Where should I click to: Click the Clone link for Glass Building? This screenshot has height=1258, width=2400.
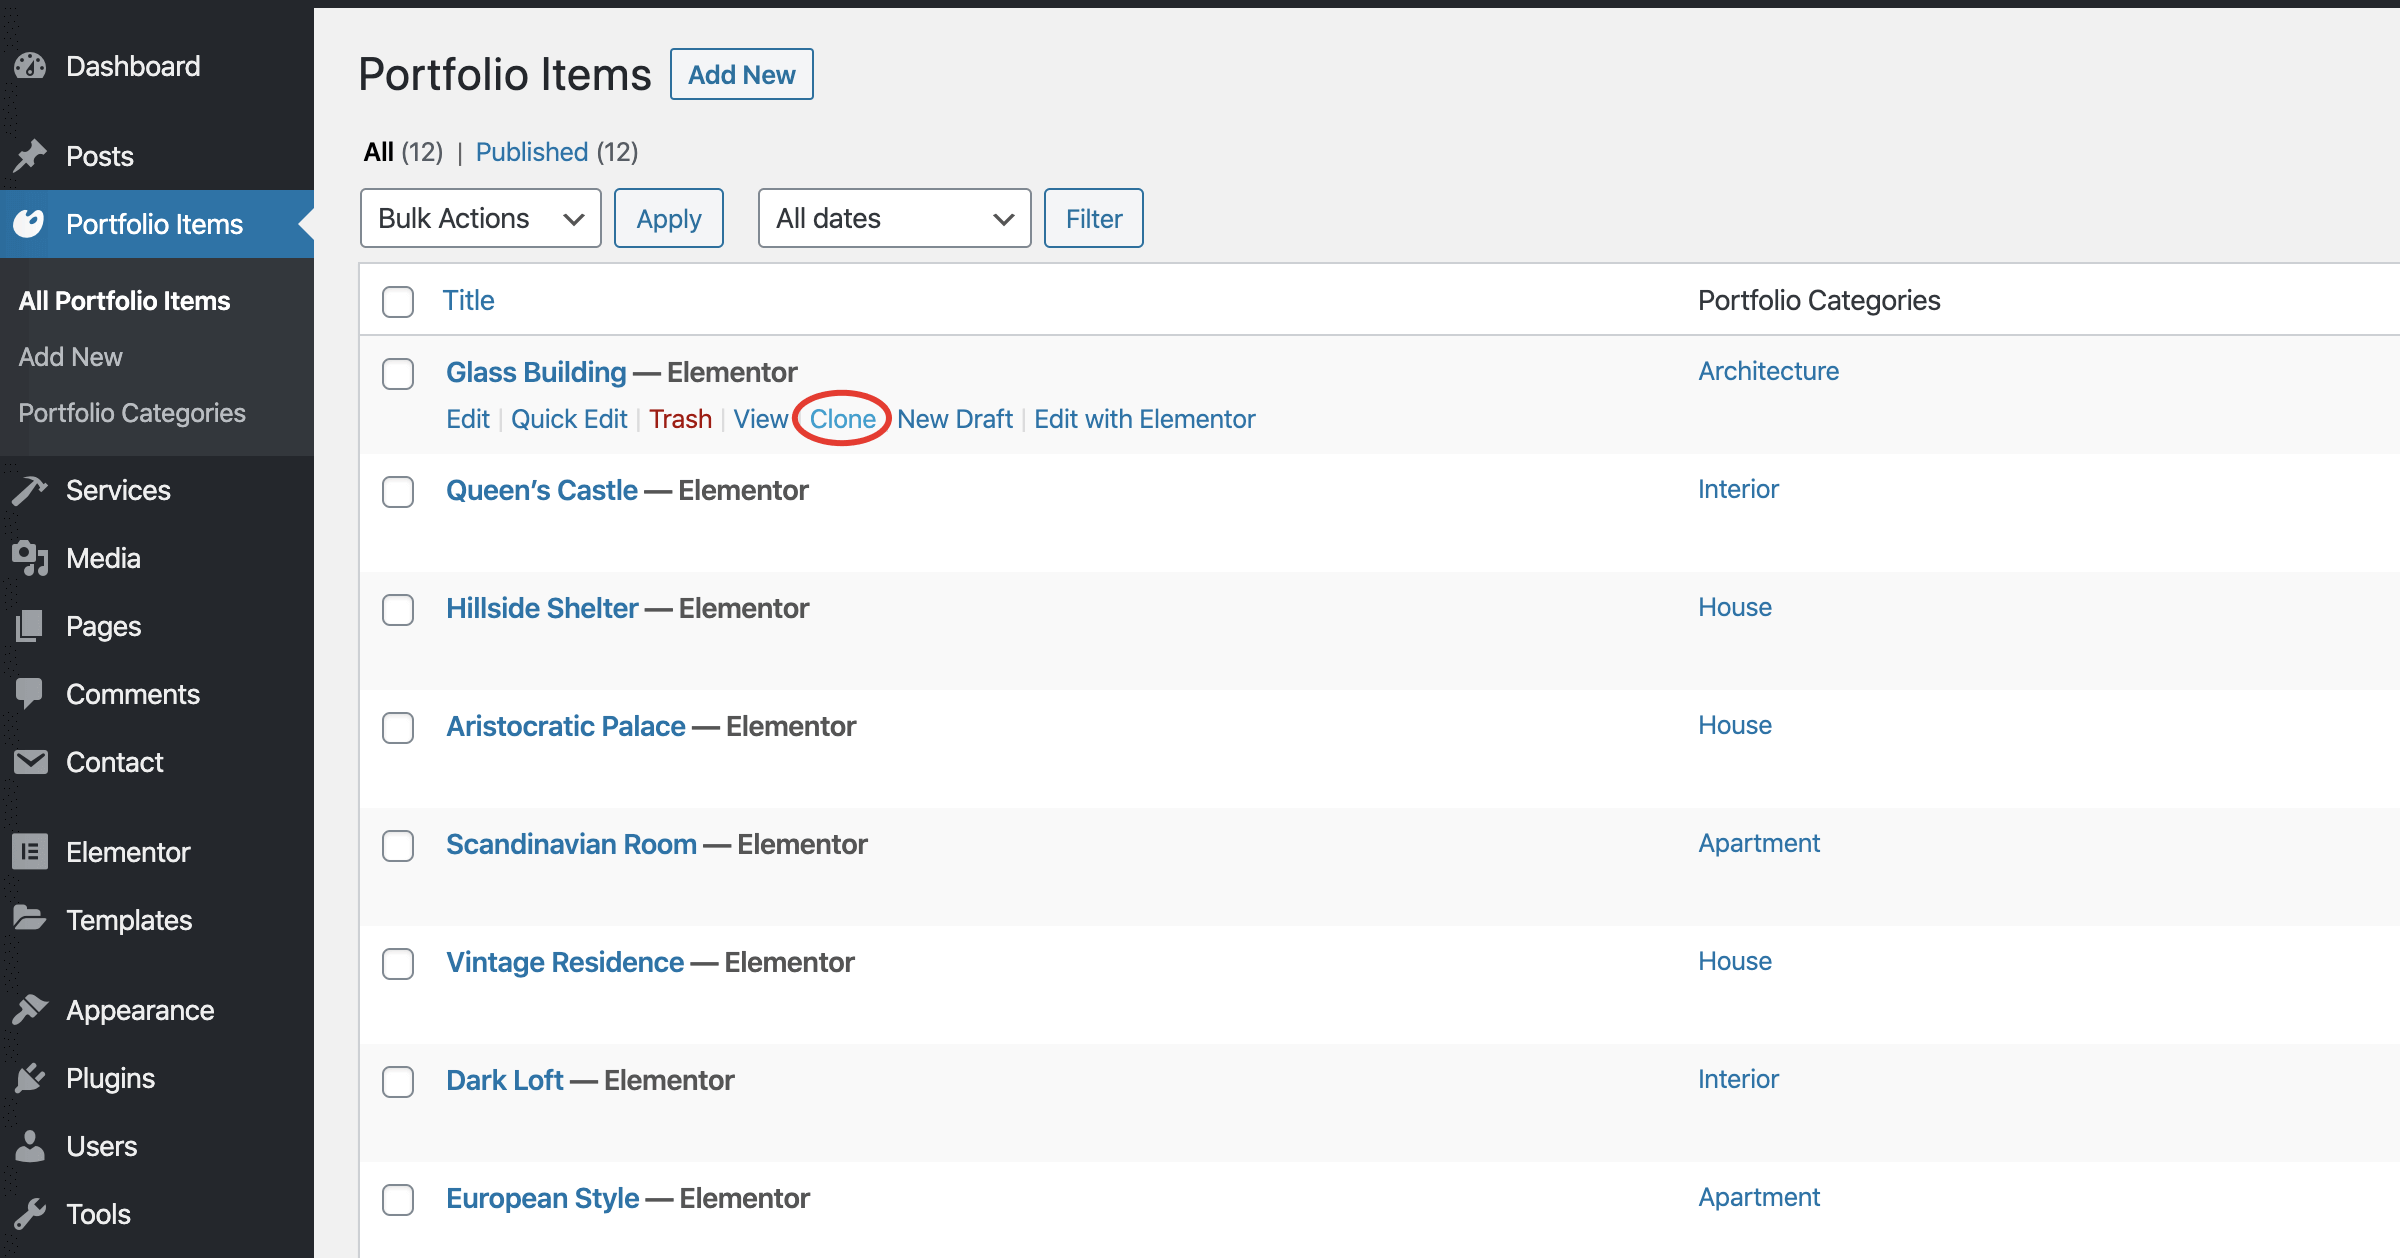(x=842, y=419)
